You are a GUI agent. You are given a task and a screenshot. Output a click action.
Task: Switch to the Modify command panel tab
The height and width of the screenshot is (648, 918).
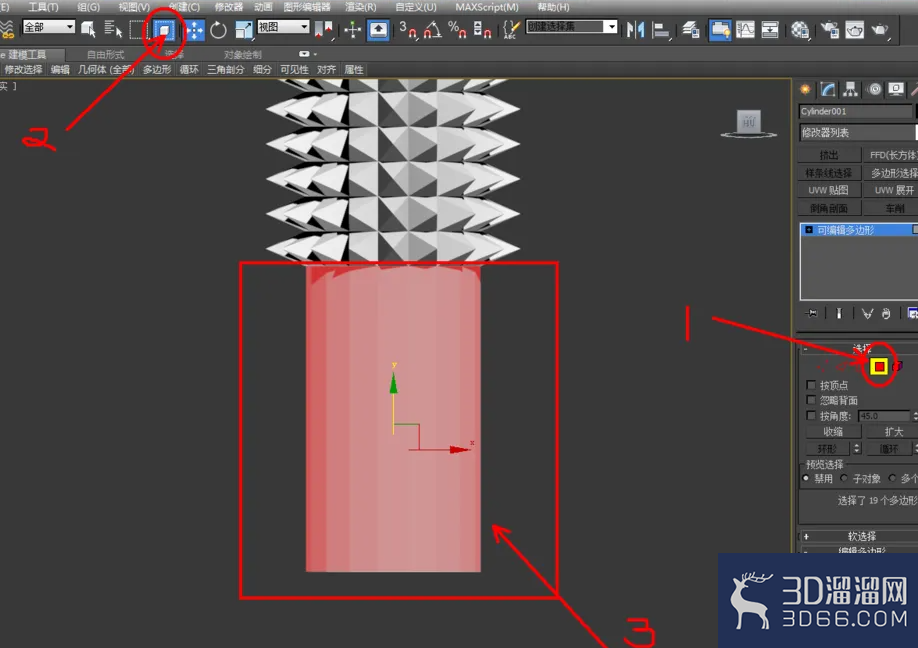coord(828,89)
